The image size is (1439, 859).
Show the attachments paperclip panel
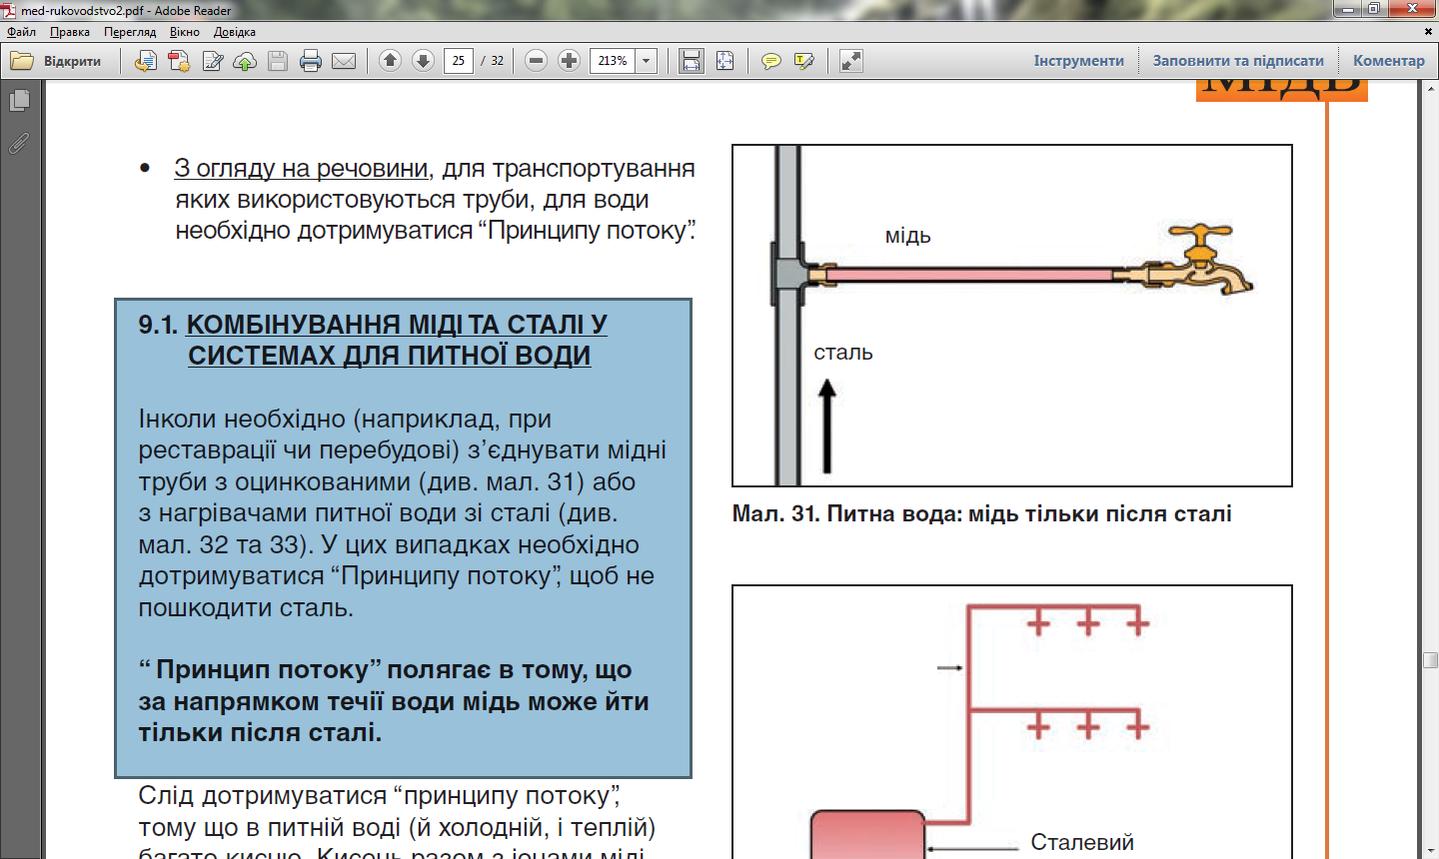(x=18, y=144)
